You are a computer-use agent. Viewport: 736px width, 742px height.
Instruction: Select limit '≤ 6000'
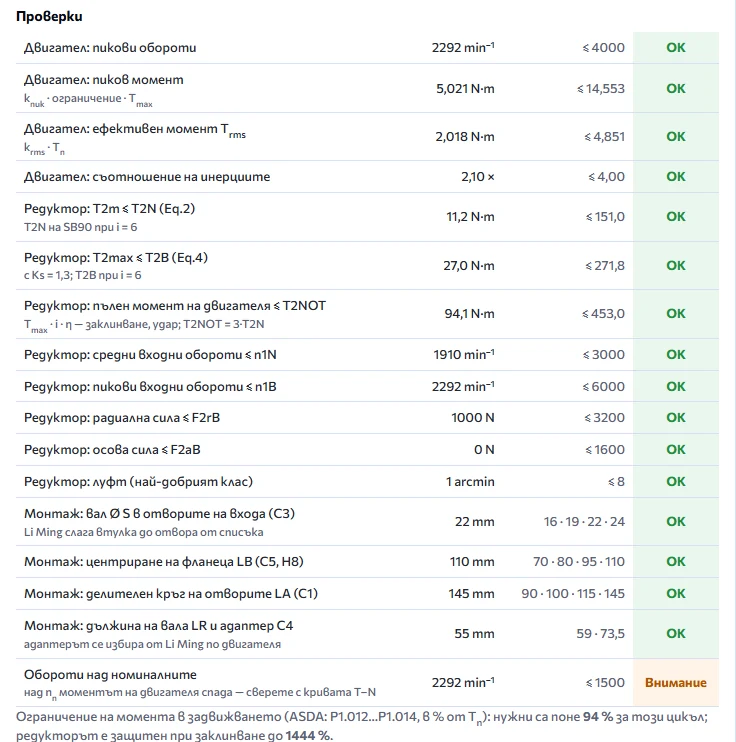[604, 387]
